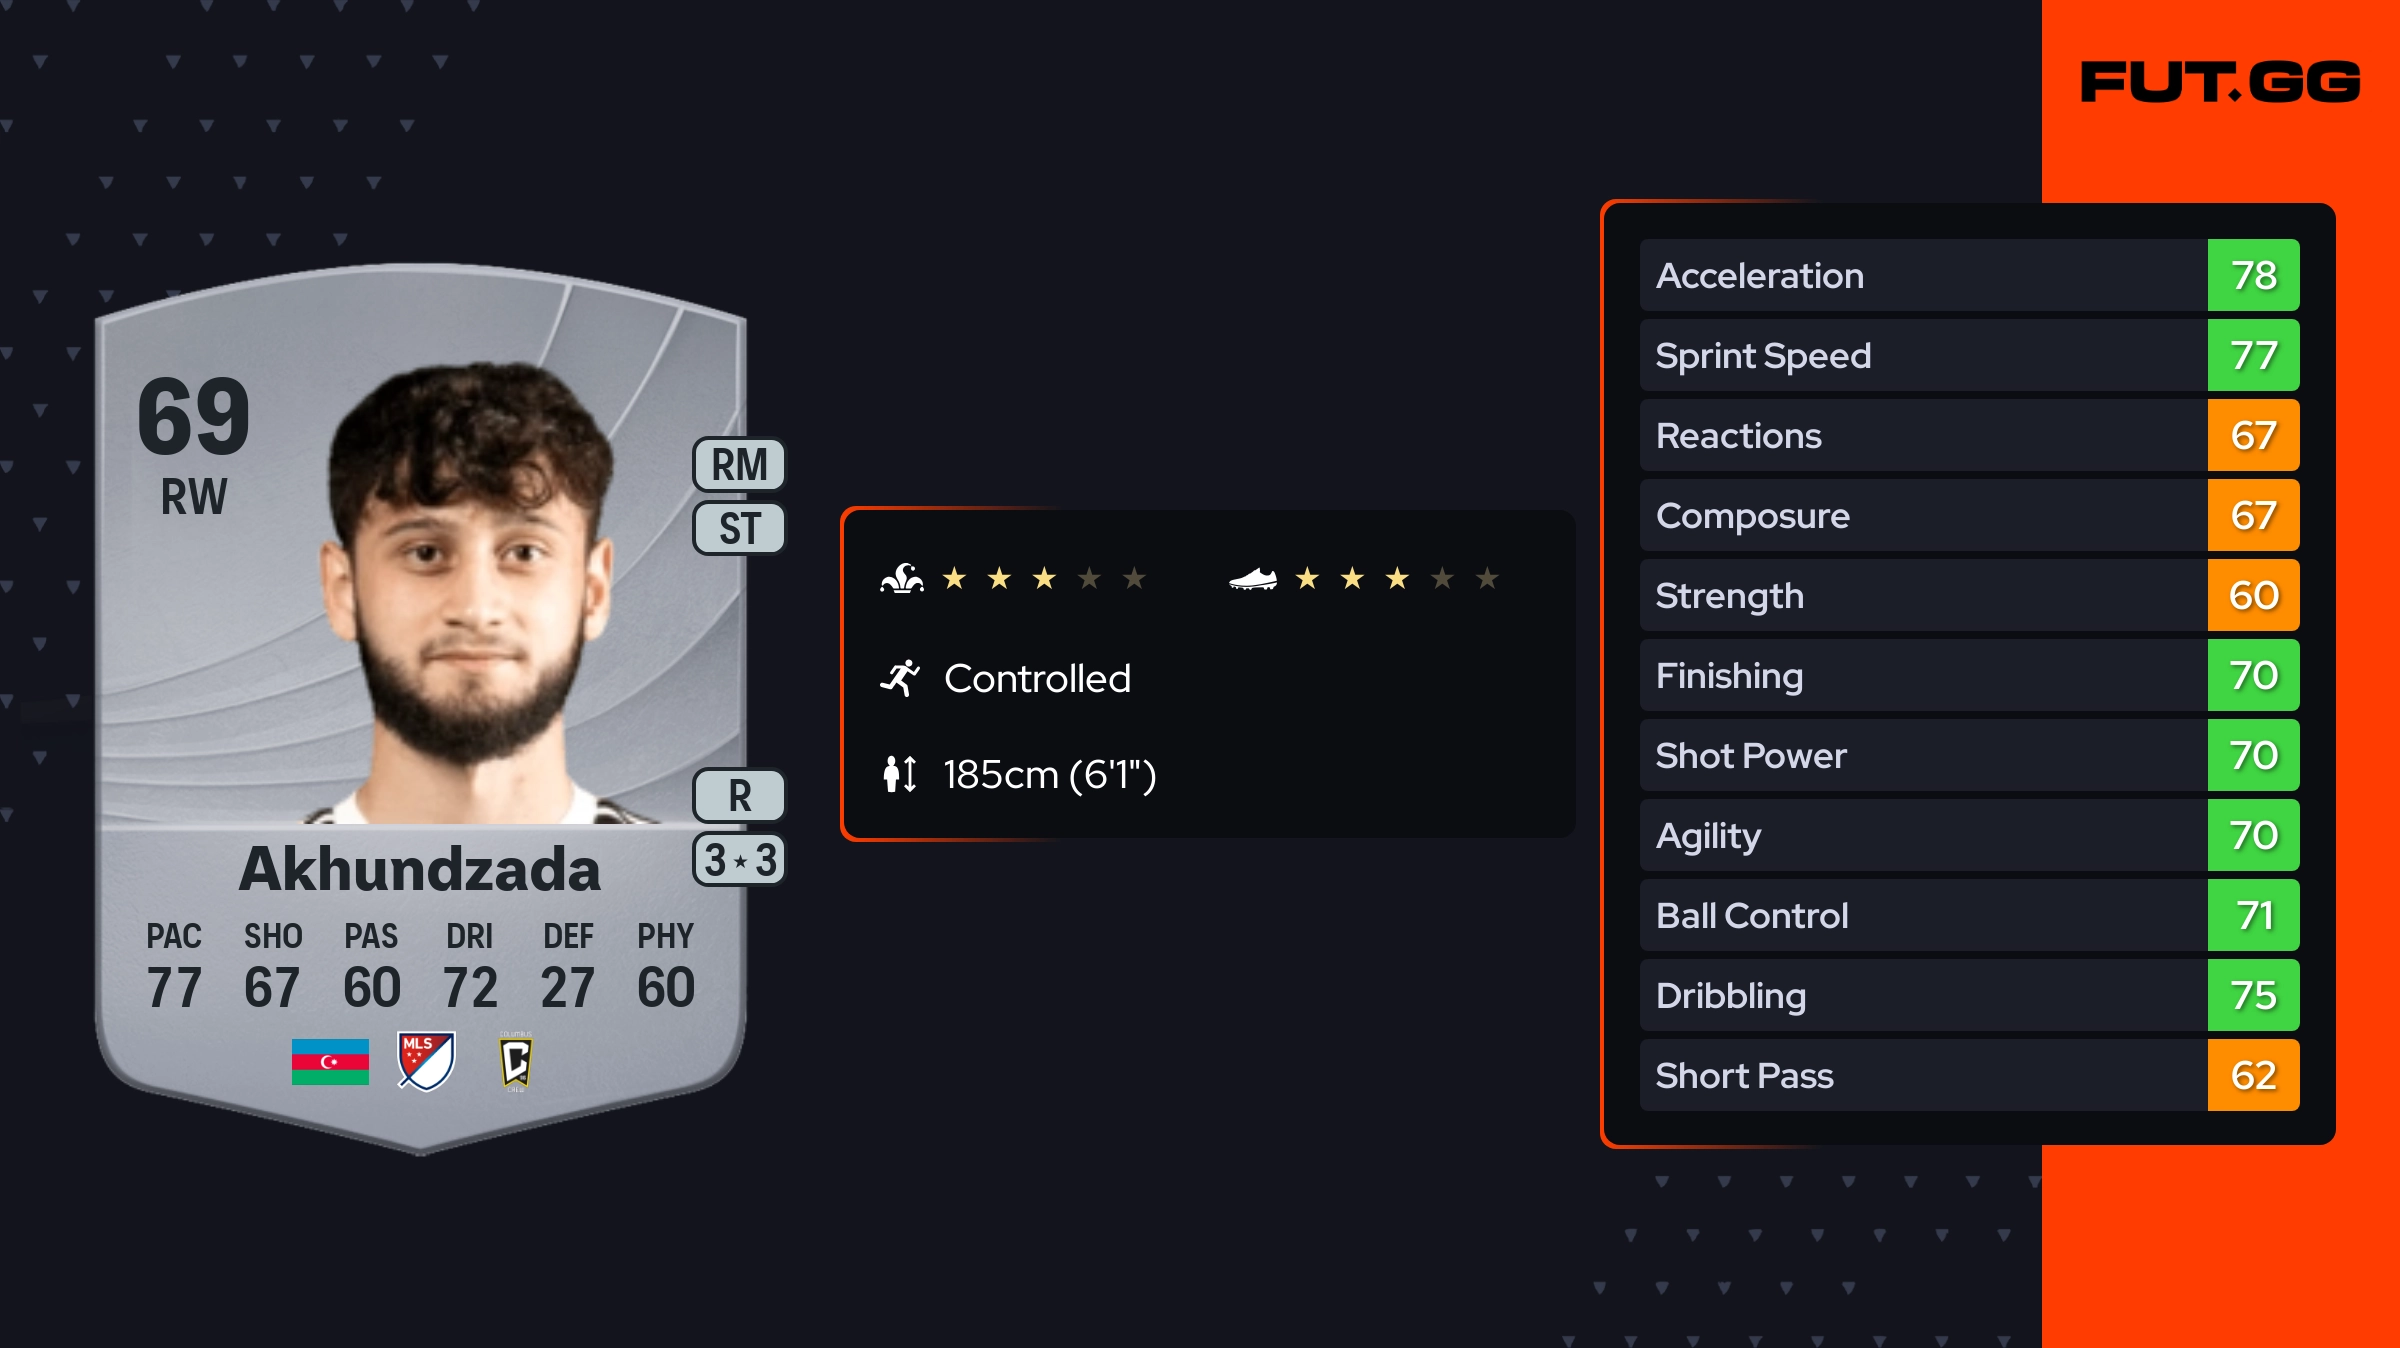
Task: Click the Akhundzada name on card
Action: (419, 869)
